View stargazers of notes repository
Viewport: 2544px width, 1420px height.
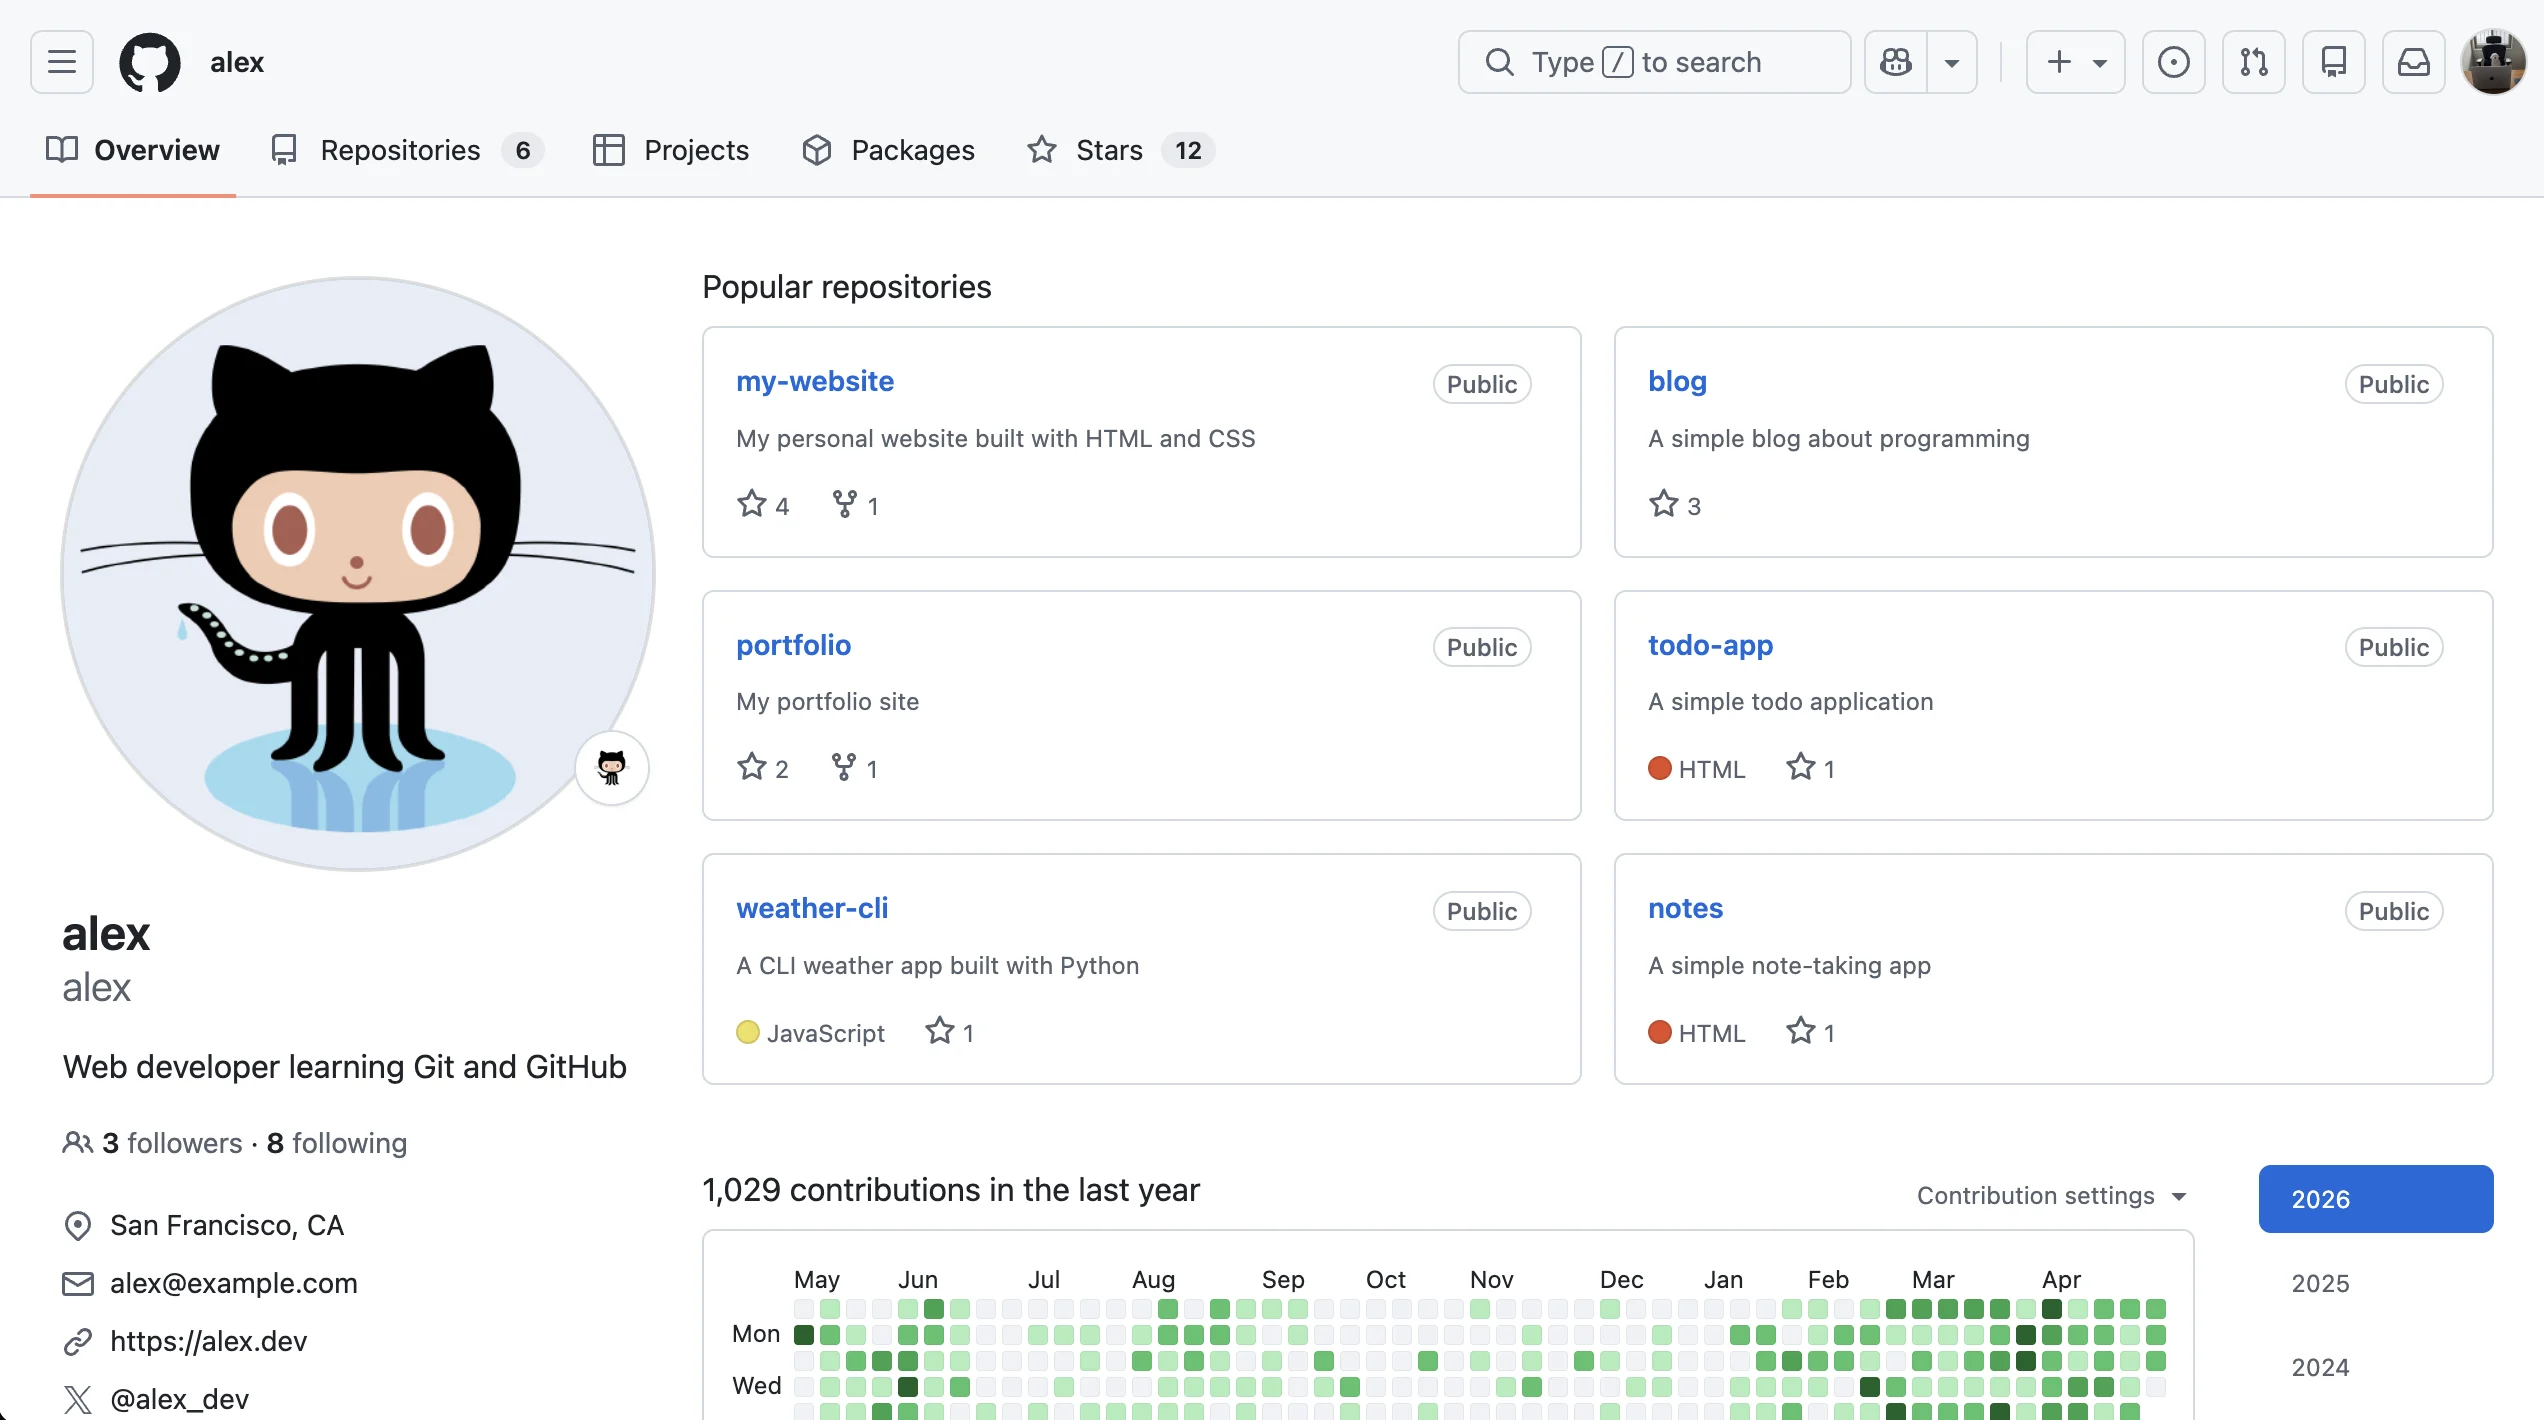(x=1811, y=1032)
